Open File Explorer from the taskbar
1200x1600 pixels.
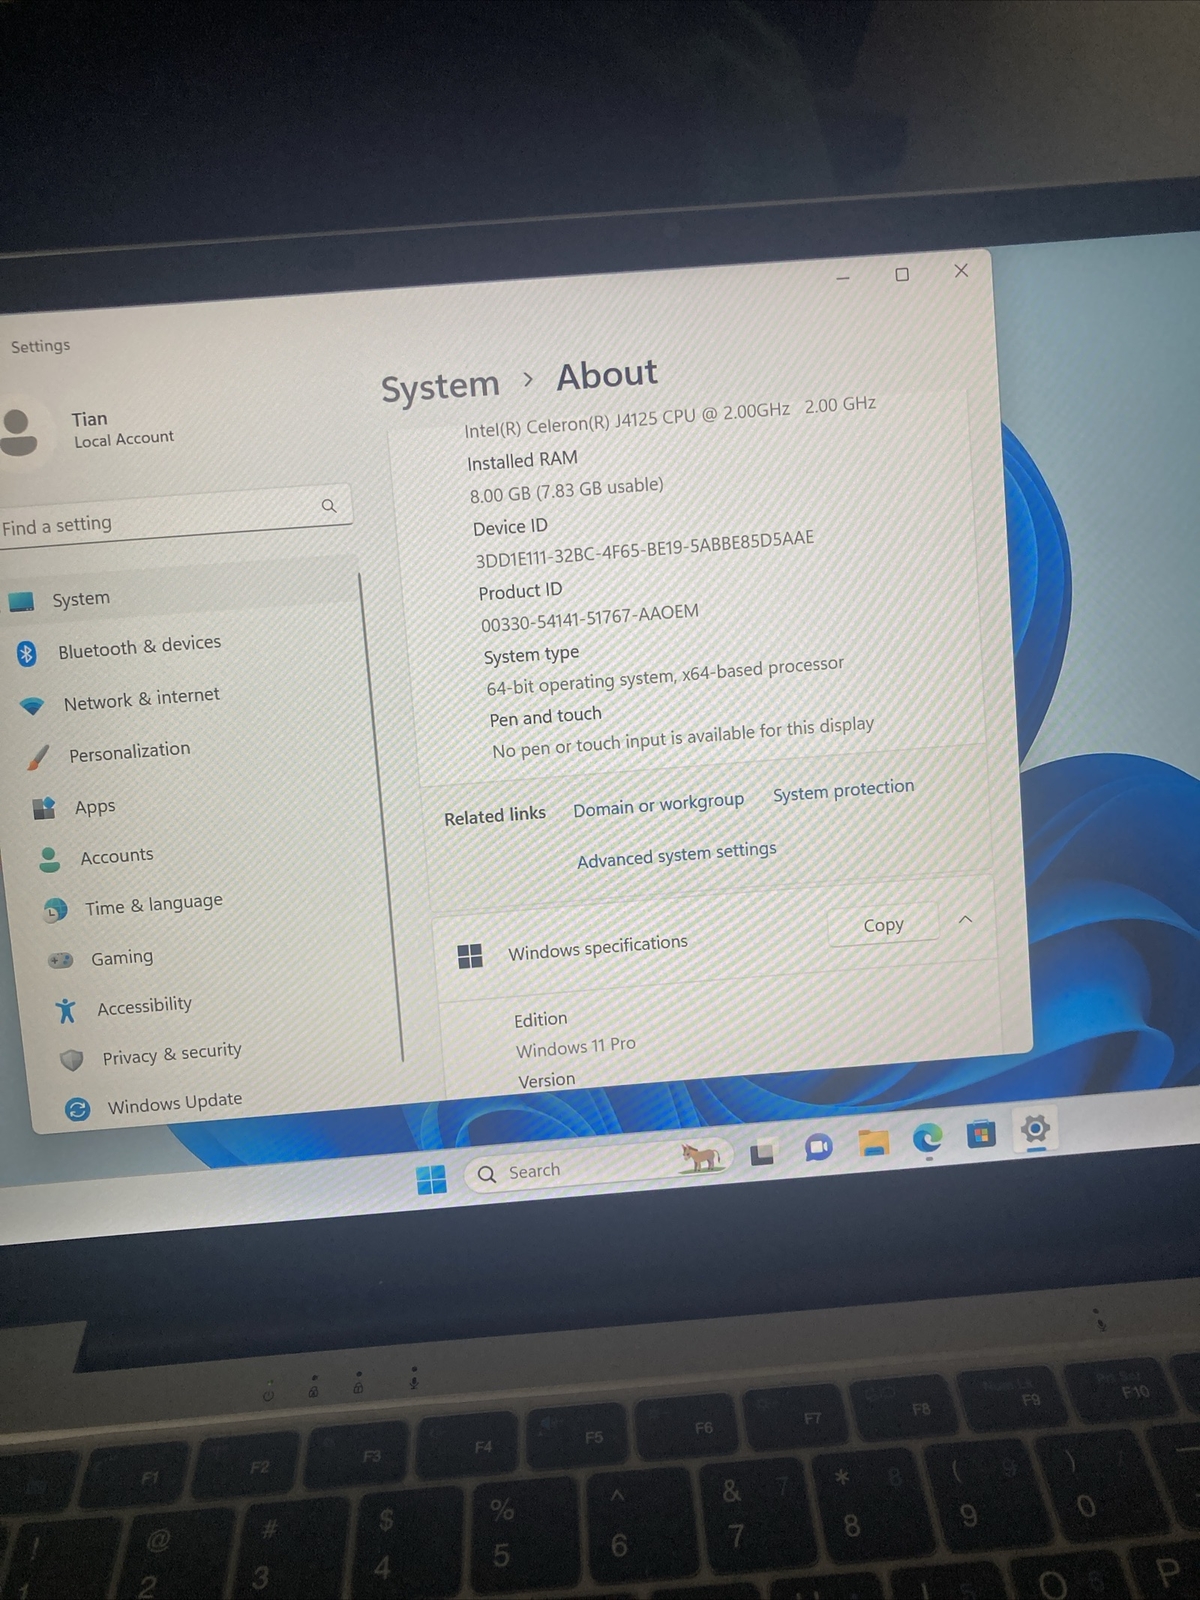click(874, 1142)
